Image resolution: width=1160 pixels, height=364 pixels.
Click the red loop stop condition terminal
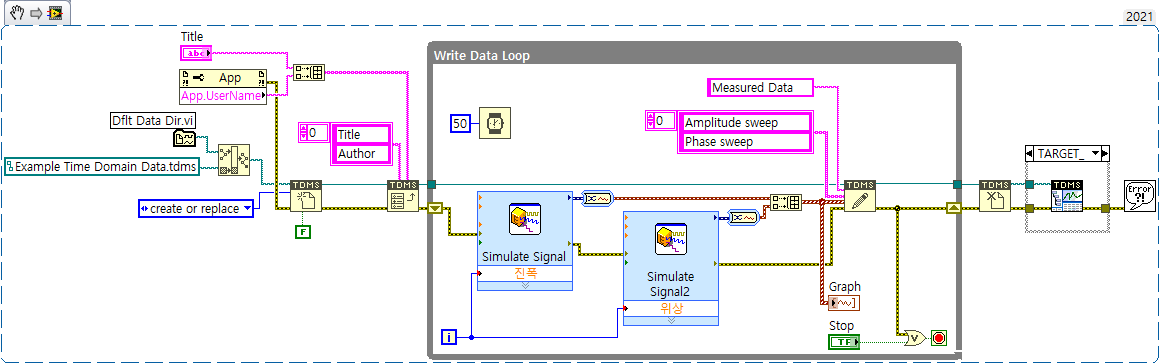pyautogui.click(x=940, y=338)
